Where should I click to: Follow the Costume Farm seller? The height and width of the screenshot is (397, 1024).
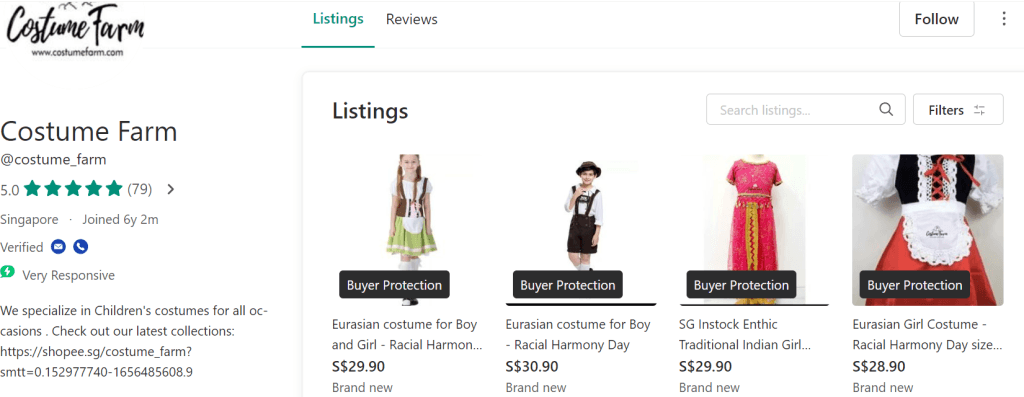point(936,19)
